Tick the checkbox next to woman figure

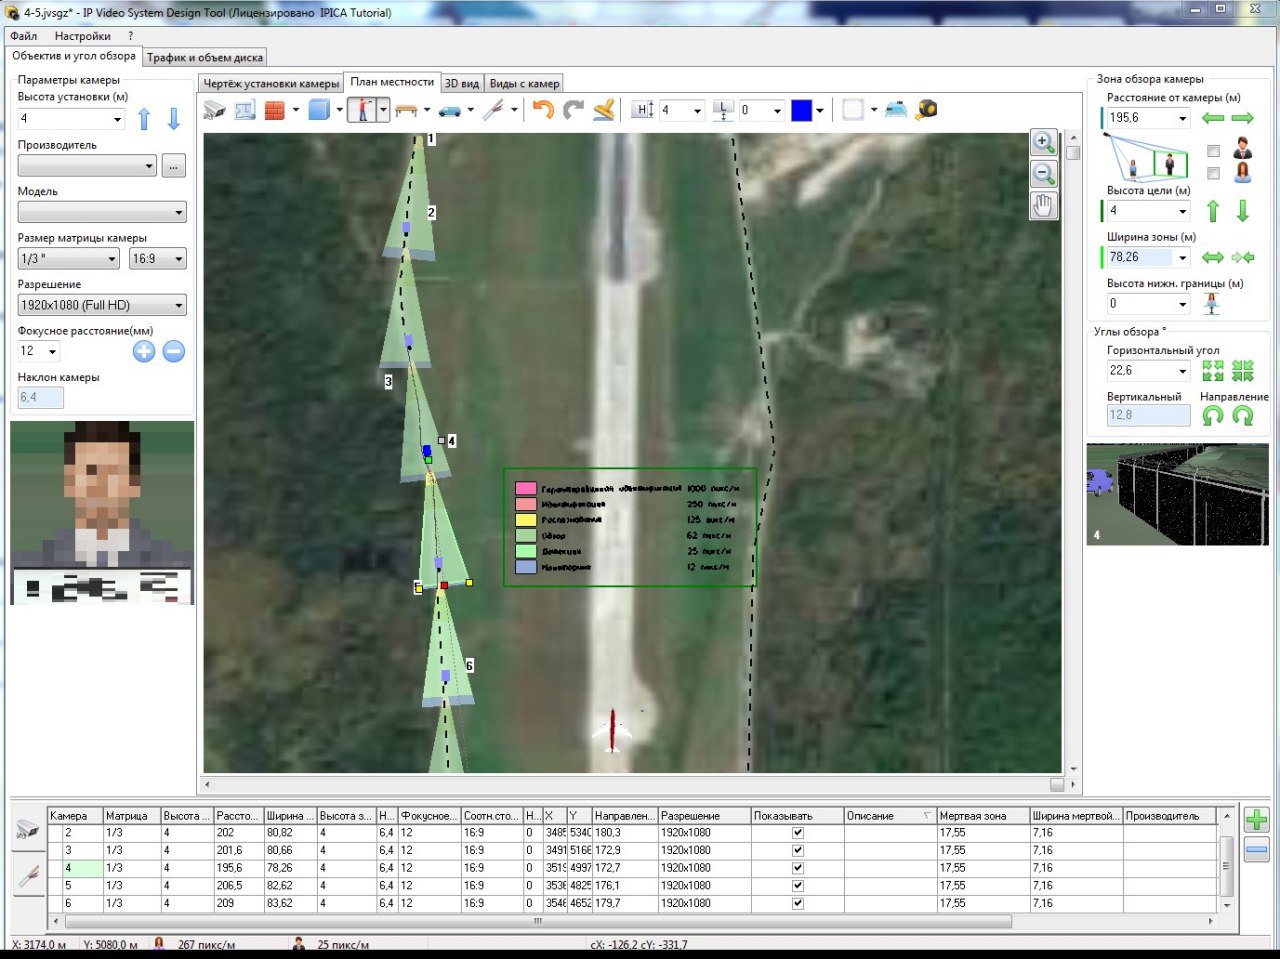[1213, 173]
